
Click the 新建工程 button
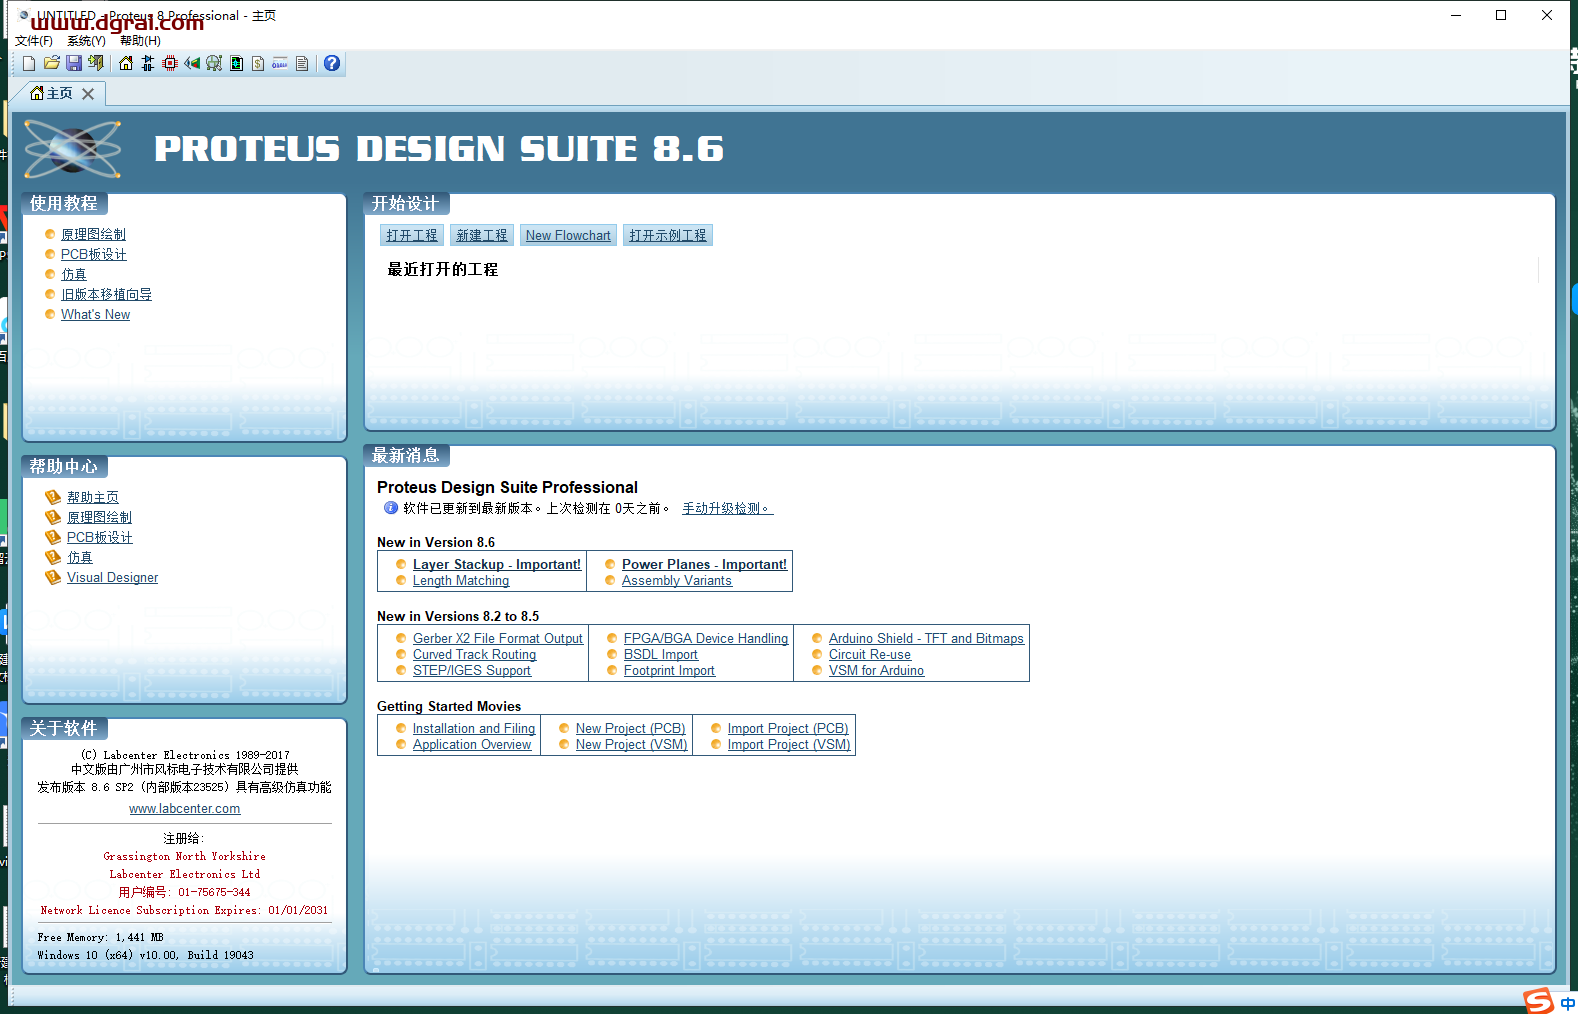coord(482,236)
